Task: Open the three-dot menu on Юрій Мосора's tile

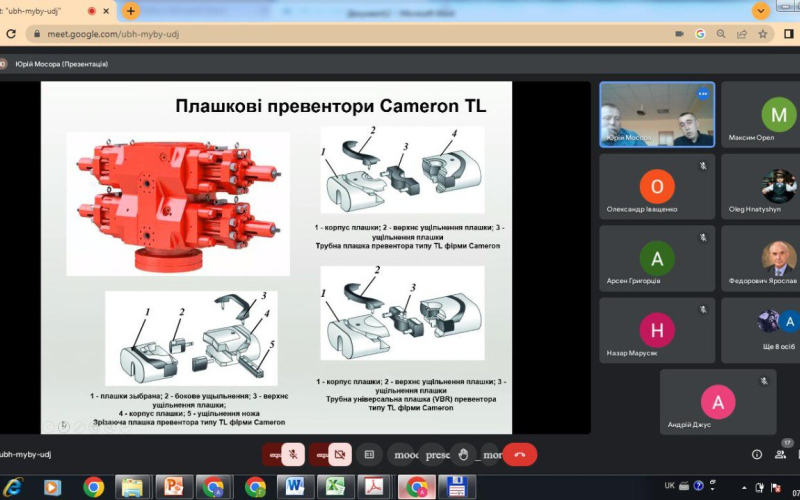Action: point(703,94)
